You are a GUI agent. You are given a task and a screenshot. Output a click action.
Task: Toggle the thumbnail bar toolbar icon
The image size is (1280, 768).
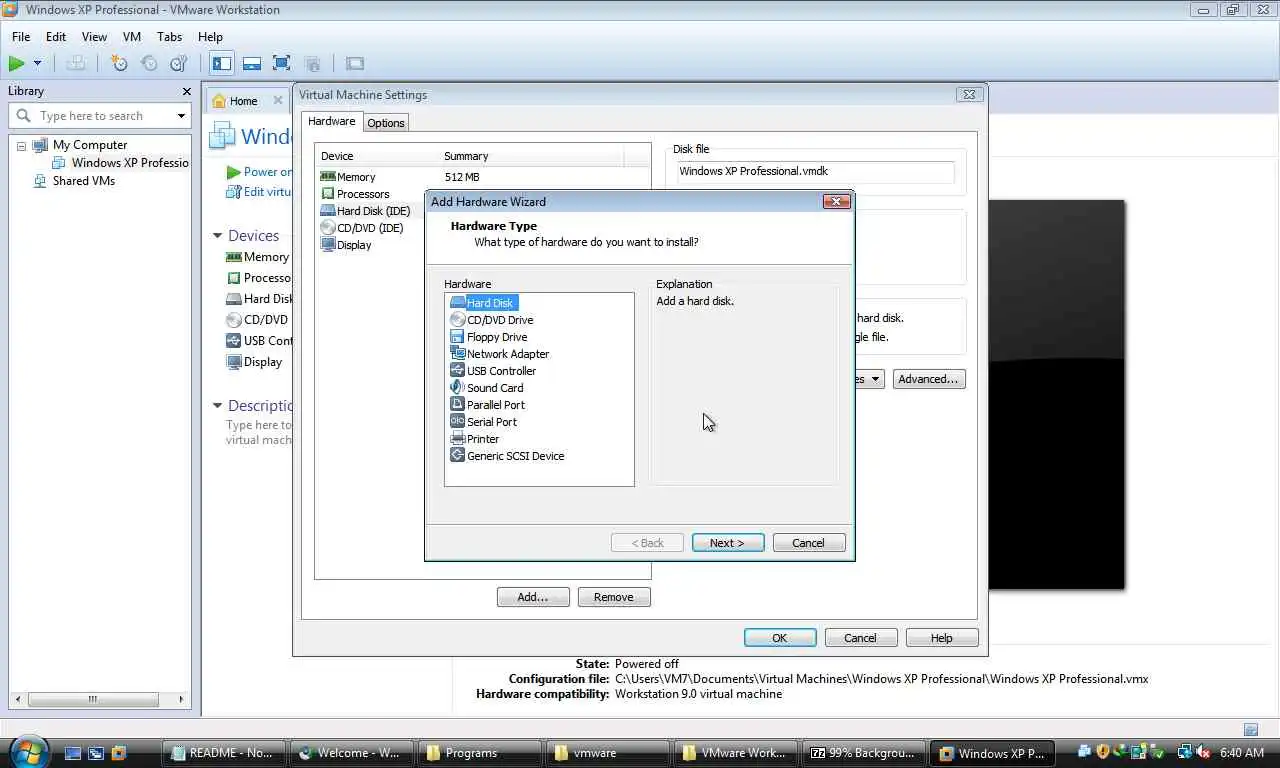pos(252,63)
